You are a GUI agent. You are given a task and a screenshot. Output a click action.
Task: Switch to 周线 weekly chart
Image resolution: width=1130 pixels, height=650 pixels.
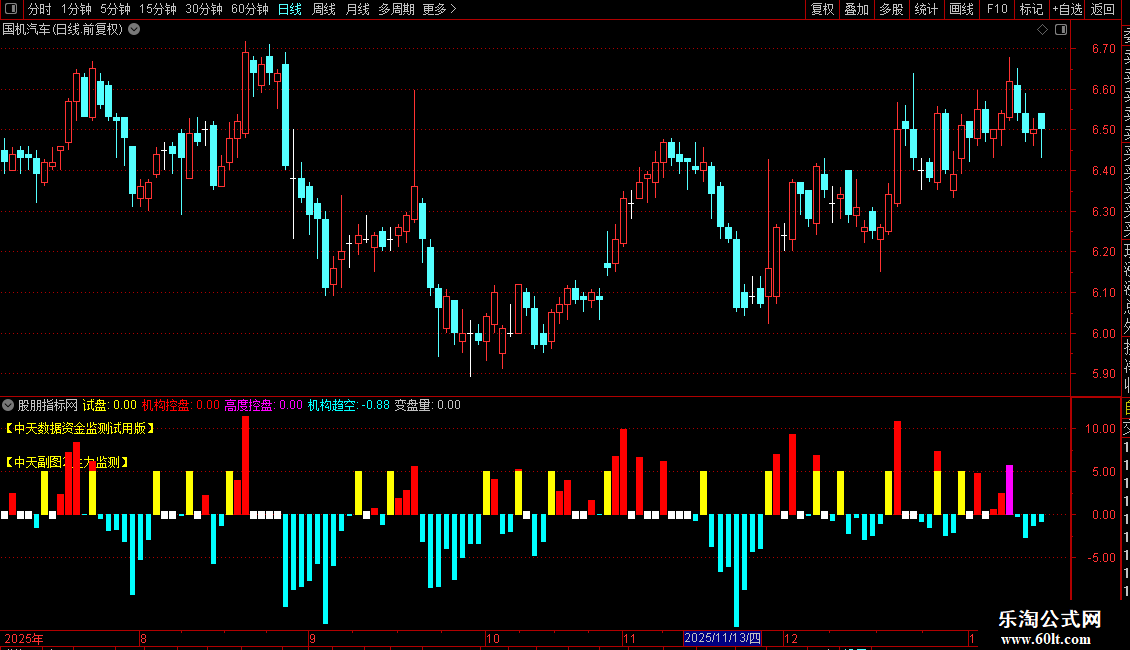point(324,9)
